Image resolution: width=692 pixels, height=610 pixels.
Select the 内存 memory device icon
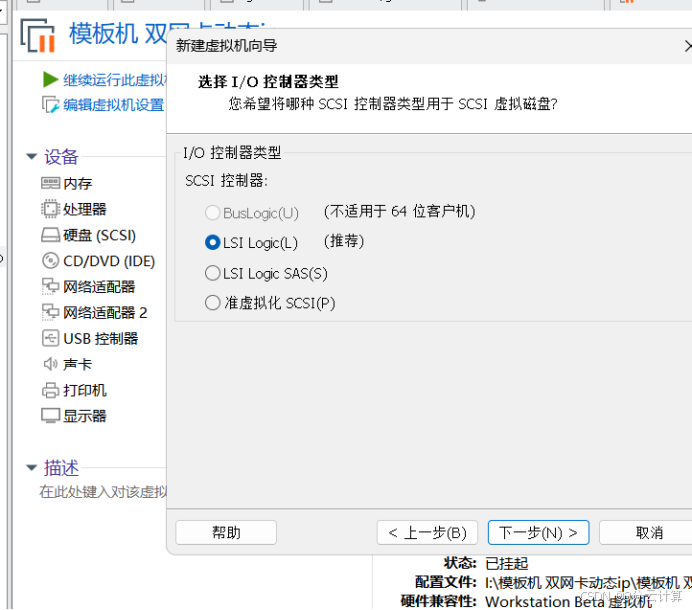tap(50, 183)
